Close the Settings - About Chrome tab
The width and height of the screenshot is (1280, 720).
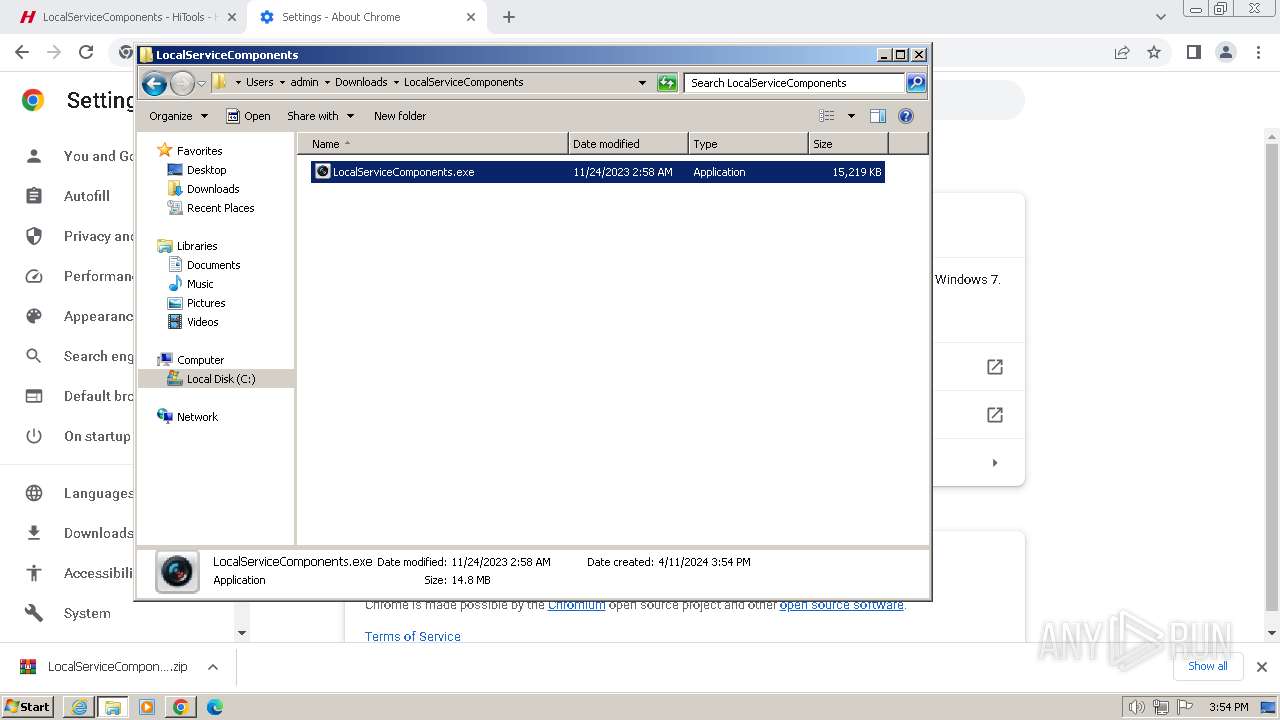470,17
